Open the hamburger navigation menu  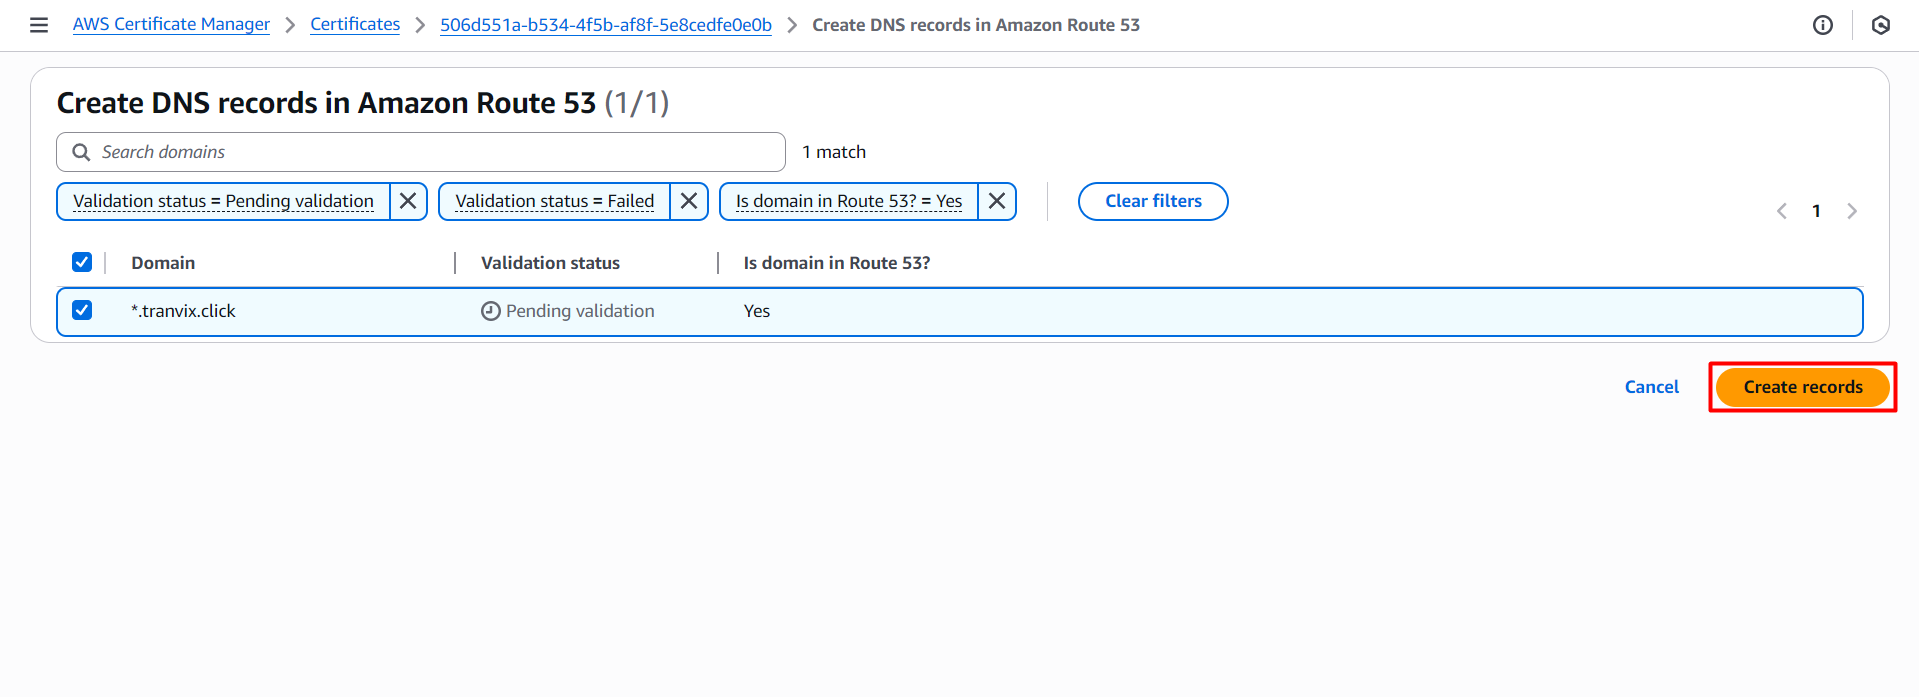[39, 25]
